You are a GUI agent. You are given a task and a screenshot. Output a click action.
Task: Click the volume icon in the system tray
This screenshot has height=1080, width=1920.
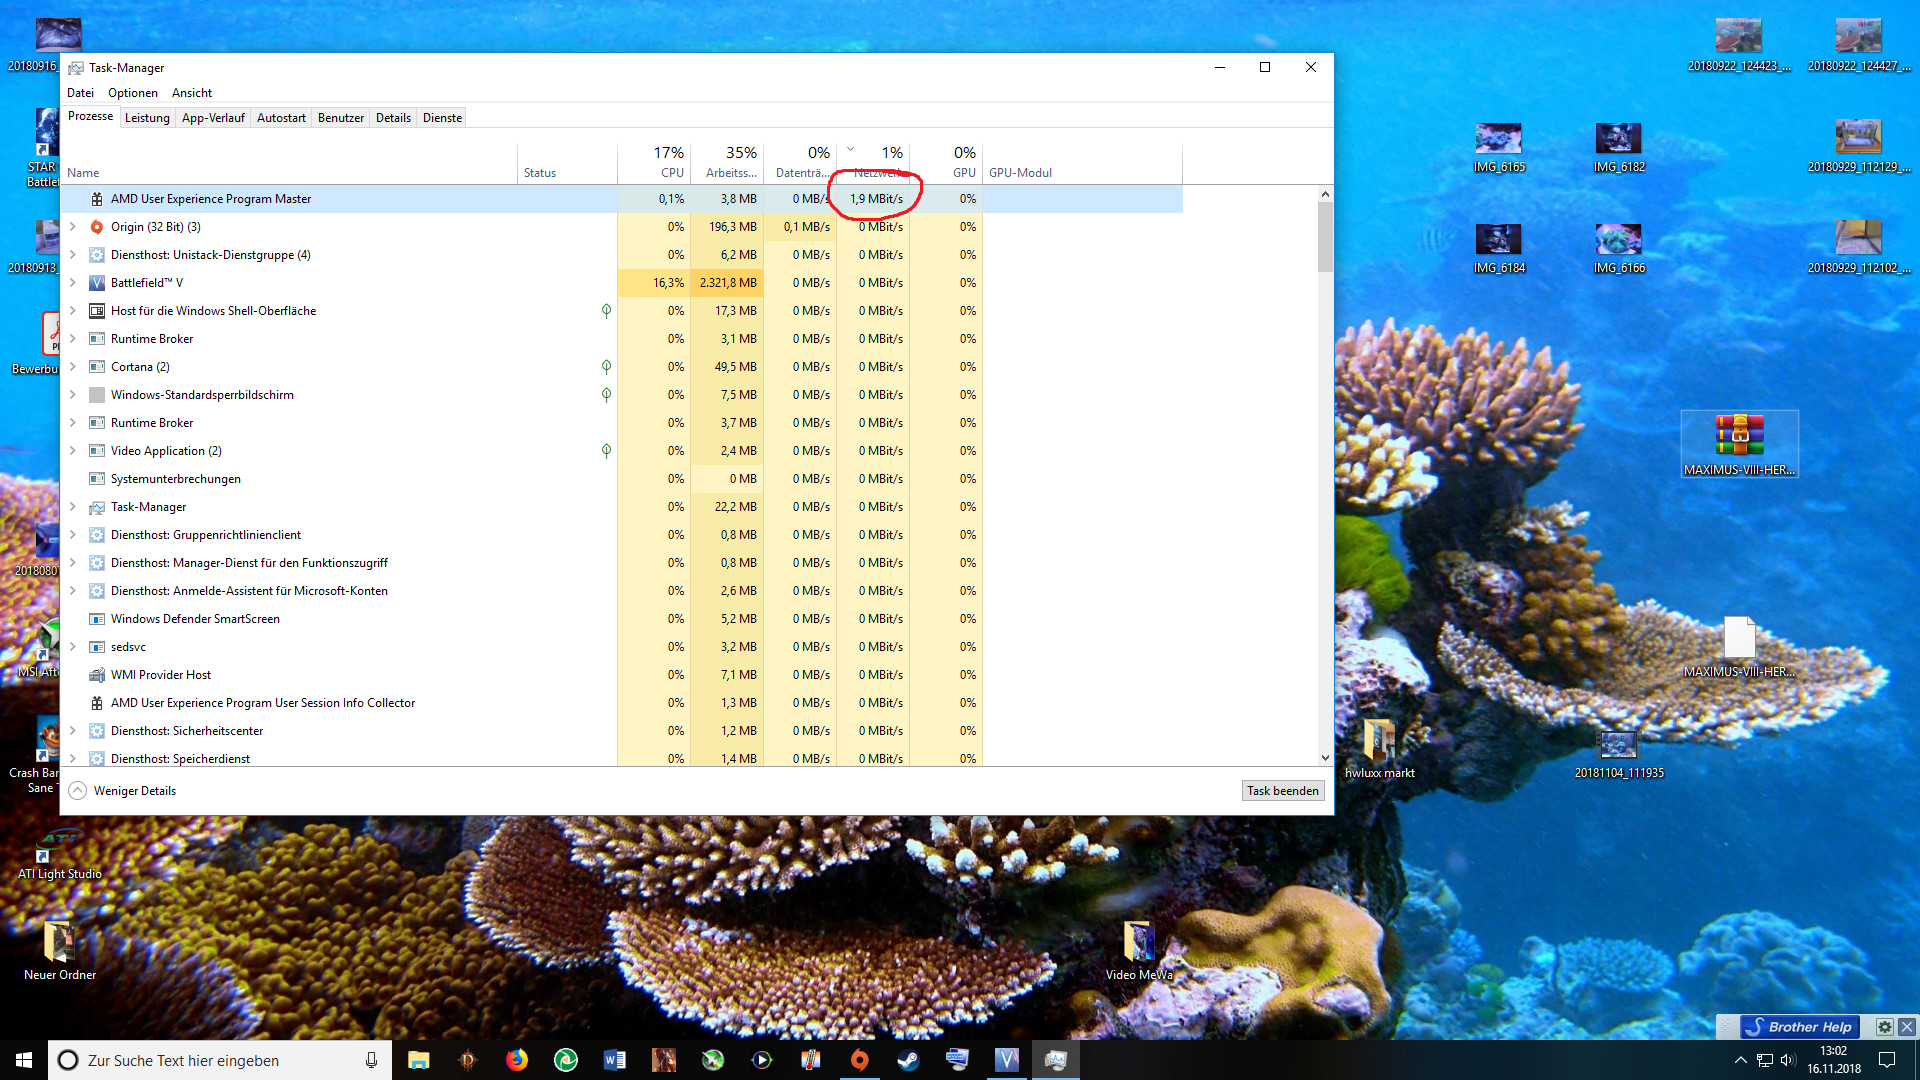[x=1788, y=1060]
